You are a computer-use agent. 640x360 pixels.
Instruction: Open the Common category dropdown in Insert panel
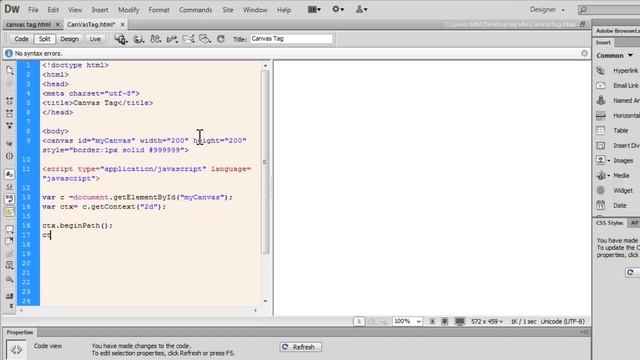[614, 56]
